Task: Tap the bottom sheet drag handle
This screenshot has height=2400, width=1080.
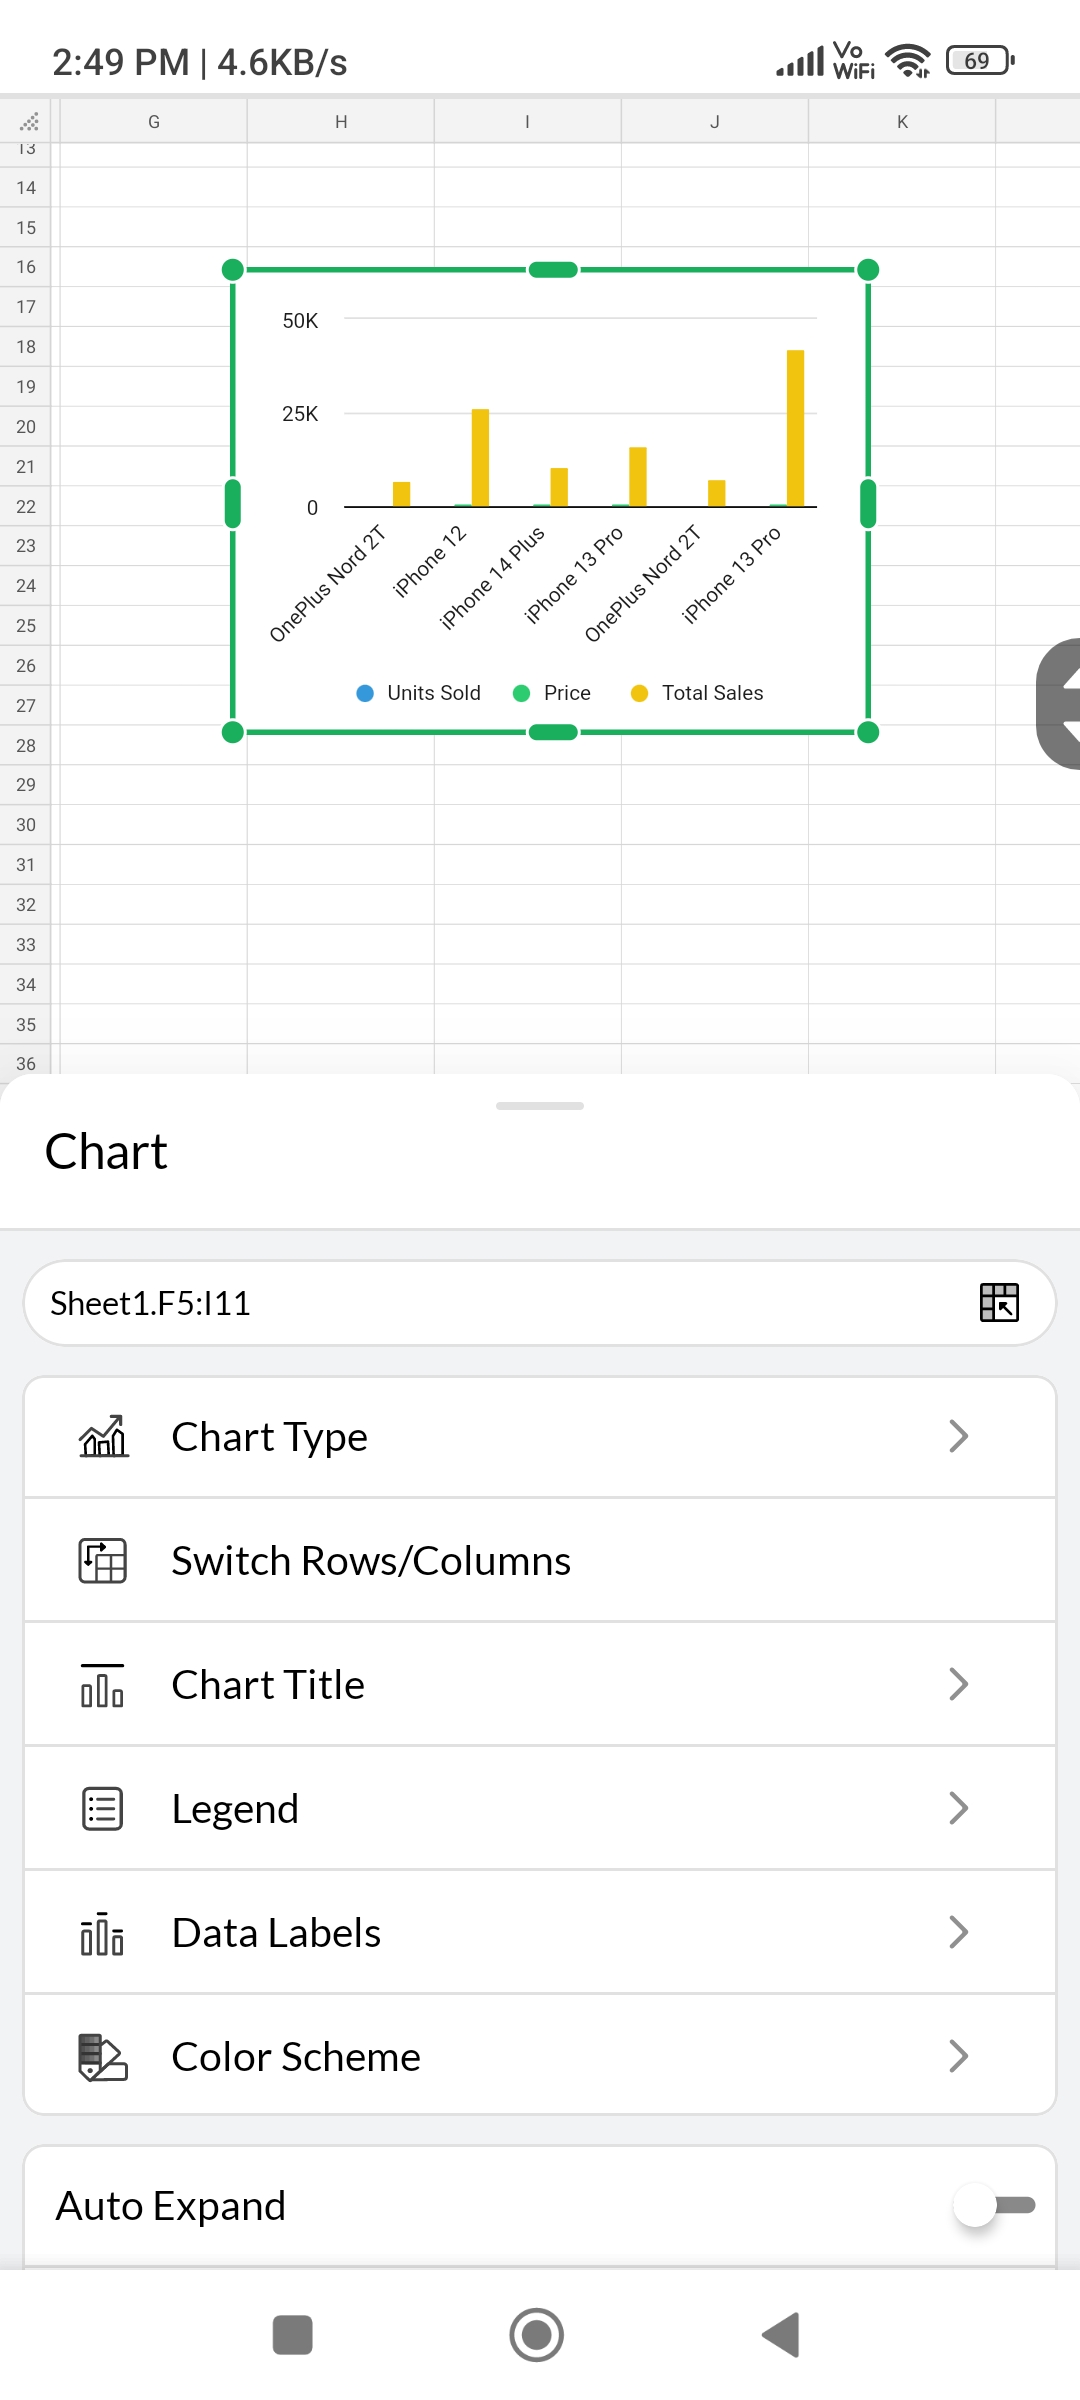Action: [x=540, y=1105]
